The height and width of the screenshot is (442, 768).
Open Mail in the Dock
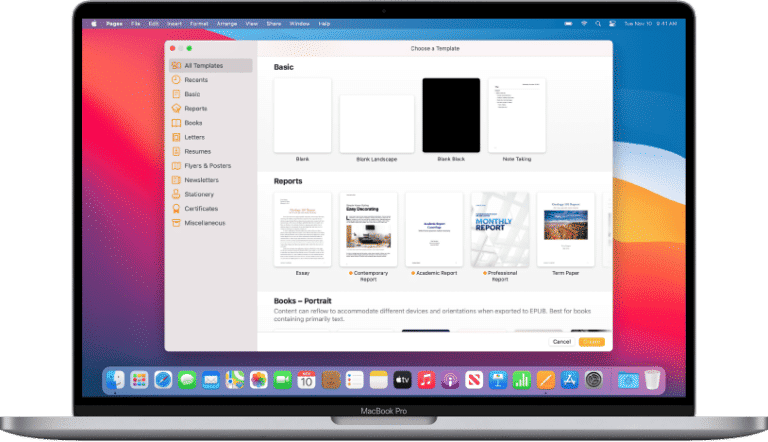211,380
